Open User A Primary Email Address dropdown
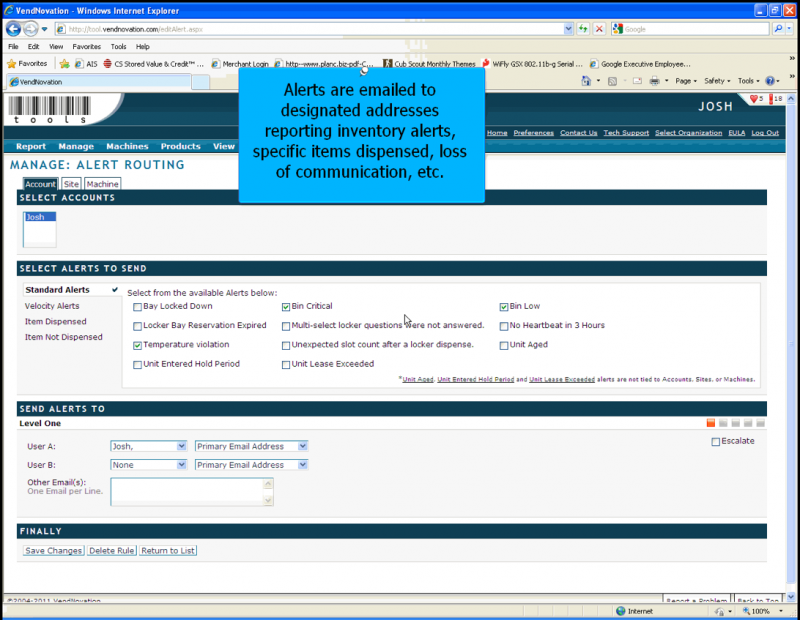Image resolution: width=800 pixels, height=620 pixels. click(252, 446)
